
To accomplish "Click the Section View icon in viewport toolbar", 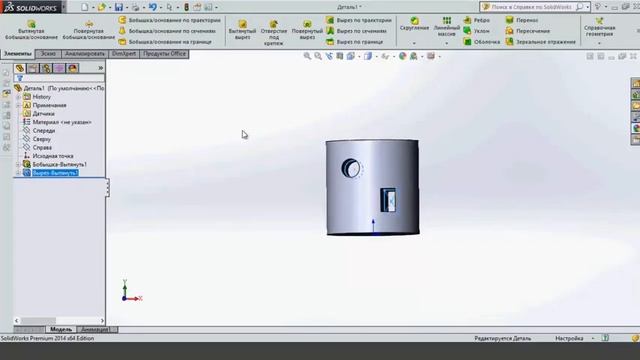I will [x=340, y=56].
